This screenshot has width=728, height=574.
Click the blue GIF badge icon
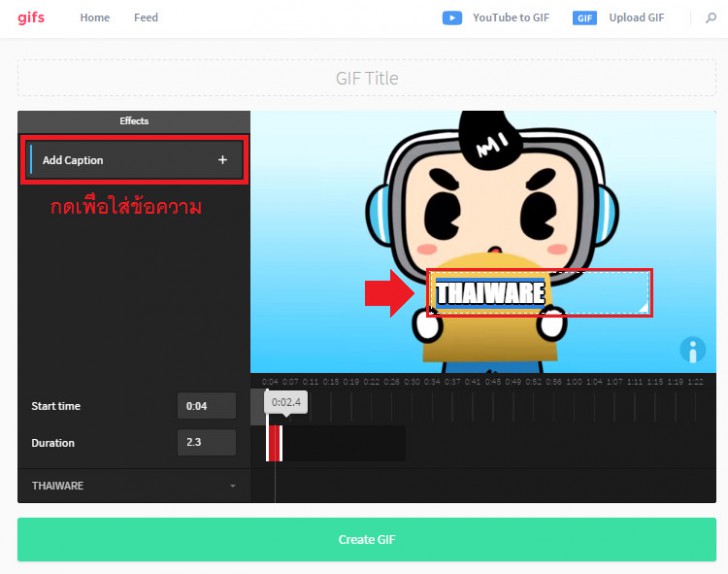pos(584,18)
